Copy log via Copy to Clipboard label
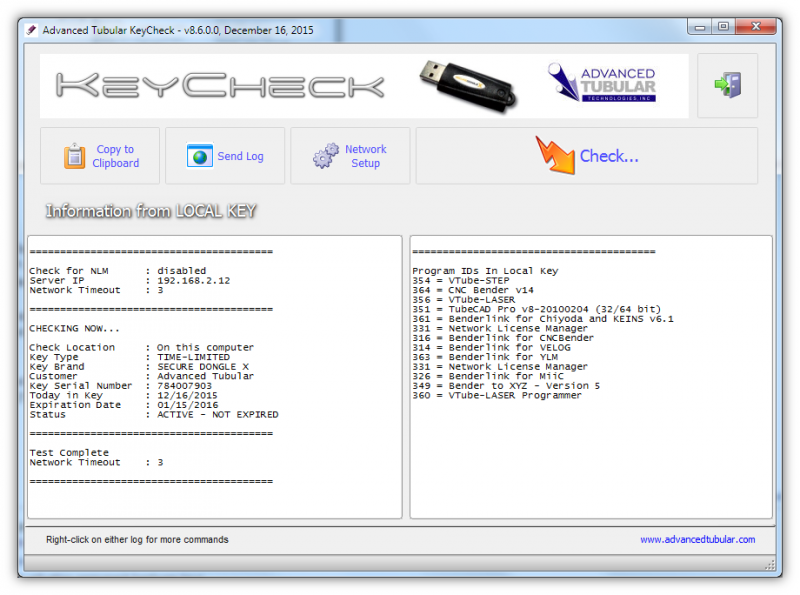This screenshot has width=800, height=595. pyautogui.click(x=116, y=156)
